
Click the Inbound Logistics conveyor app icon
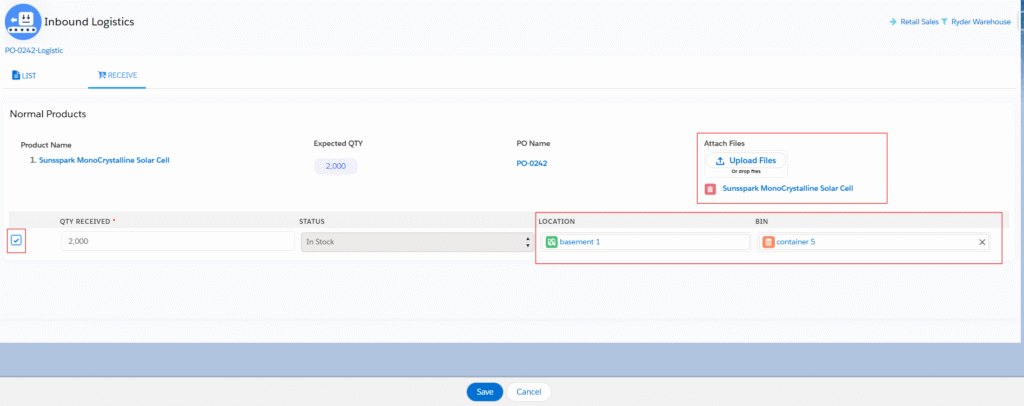pyautogui.click(x=22, y=21)
